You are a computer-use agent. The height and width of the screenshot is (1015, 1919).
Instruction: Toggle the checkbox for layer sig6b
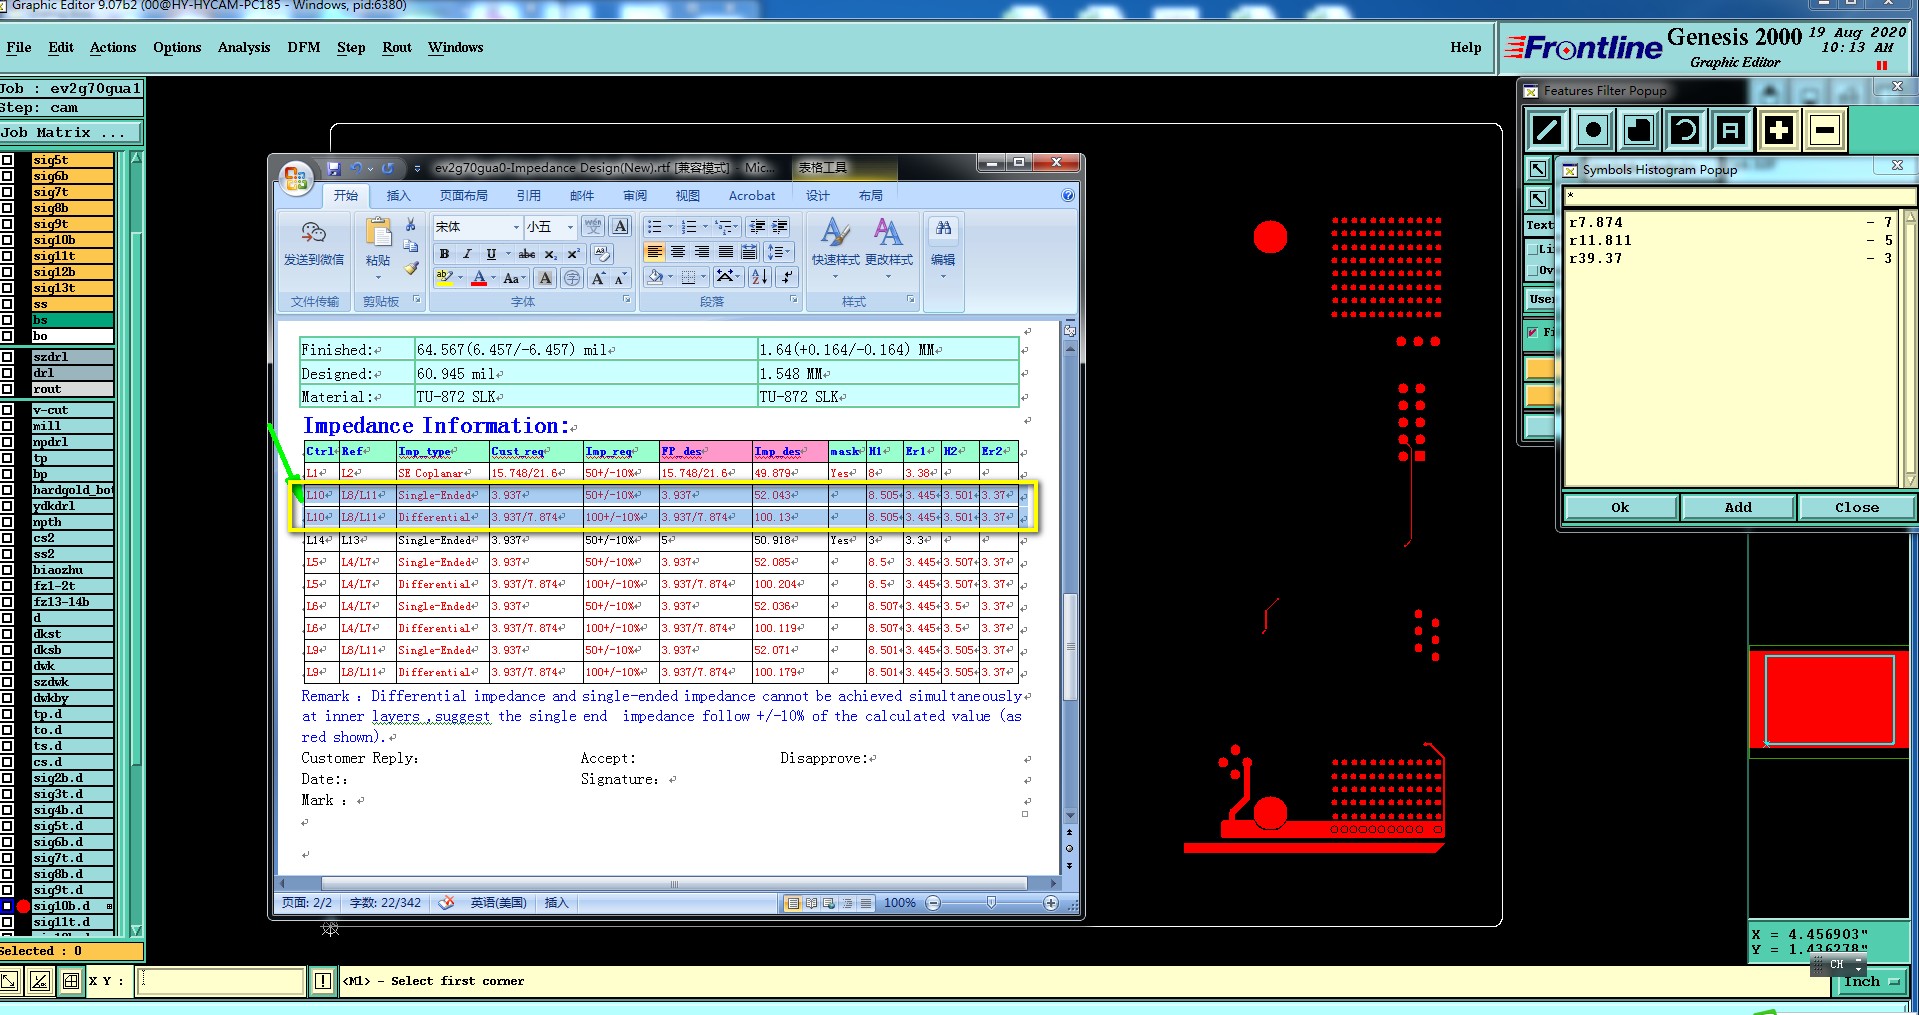click(7, 176)
